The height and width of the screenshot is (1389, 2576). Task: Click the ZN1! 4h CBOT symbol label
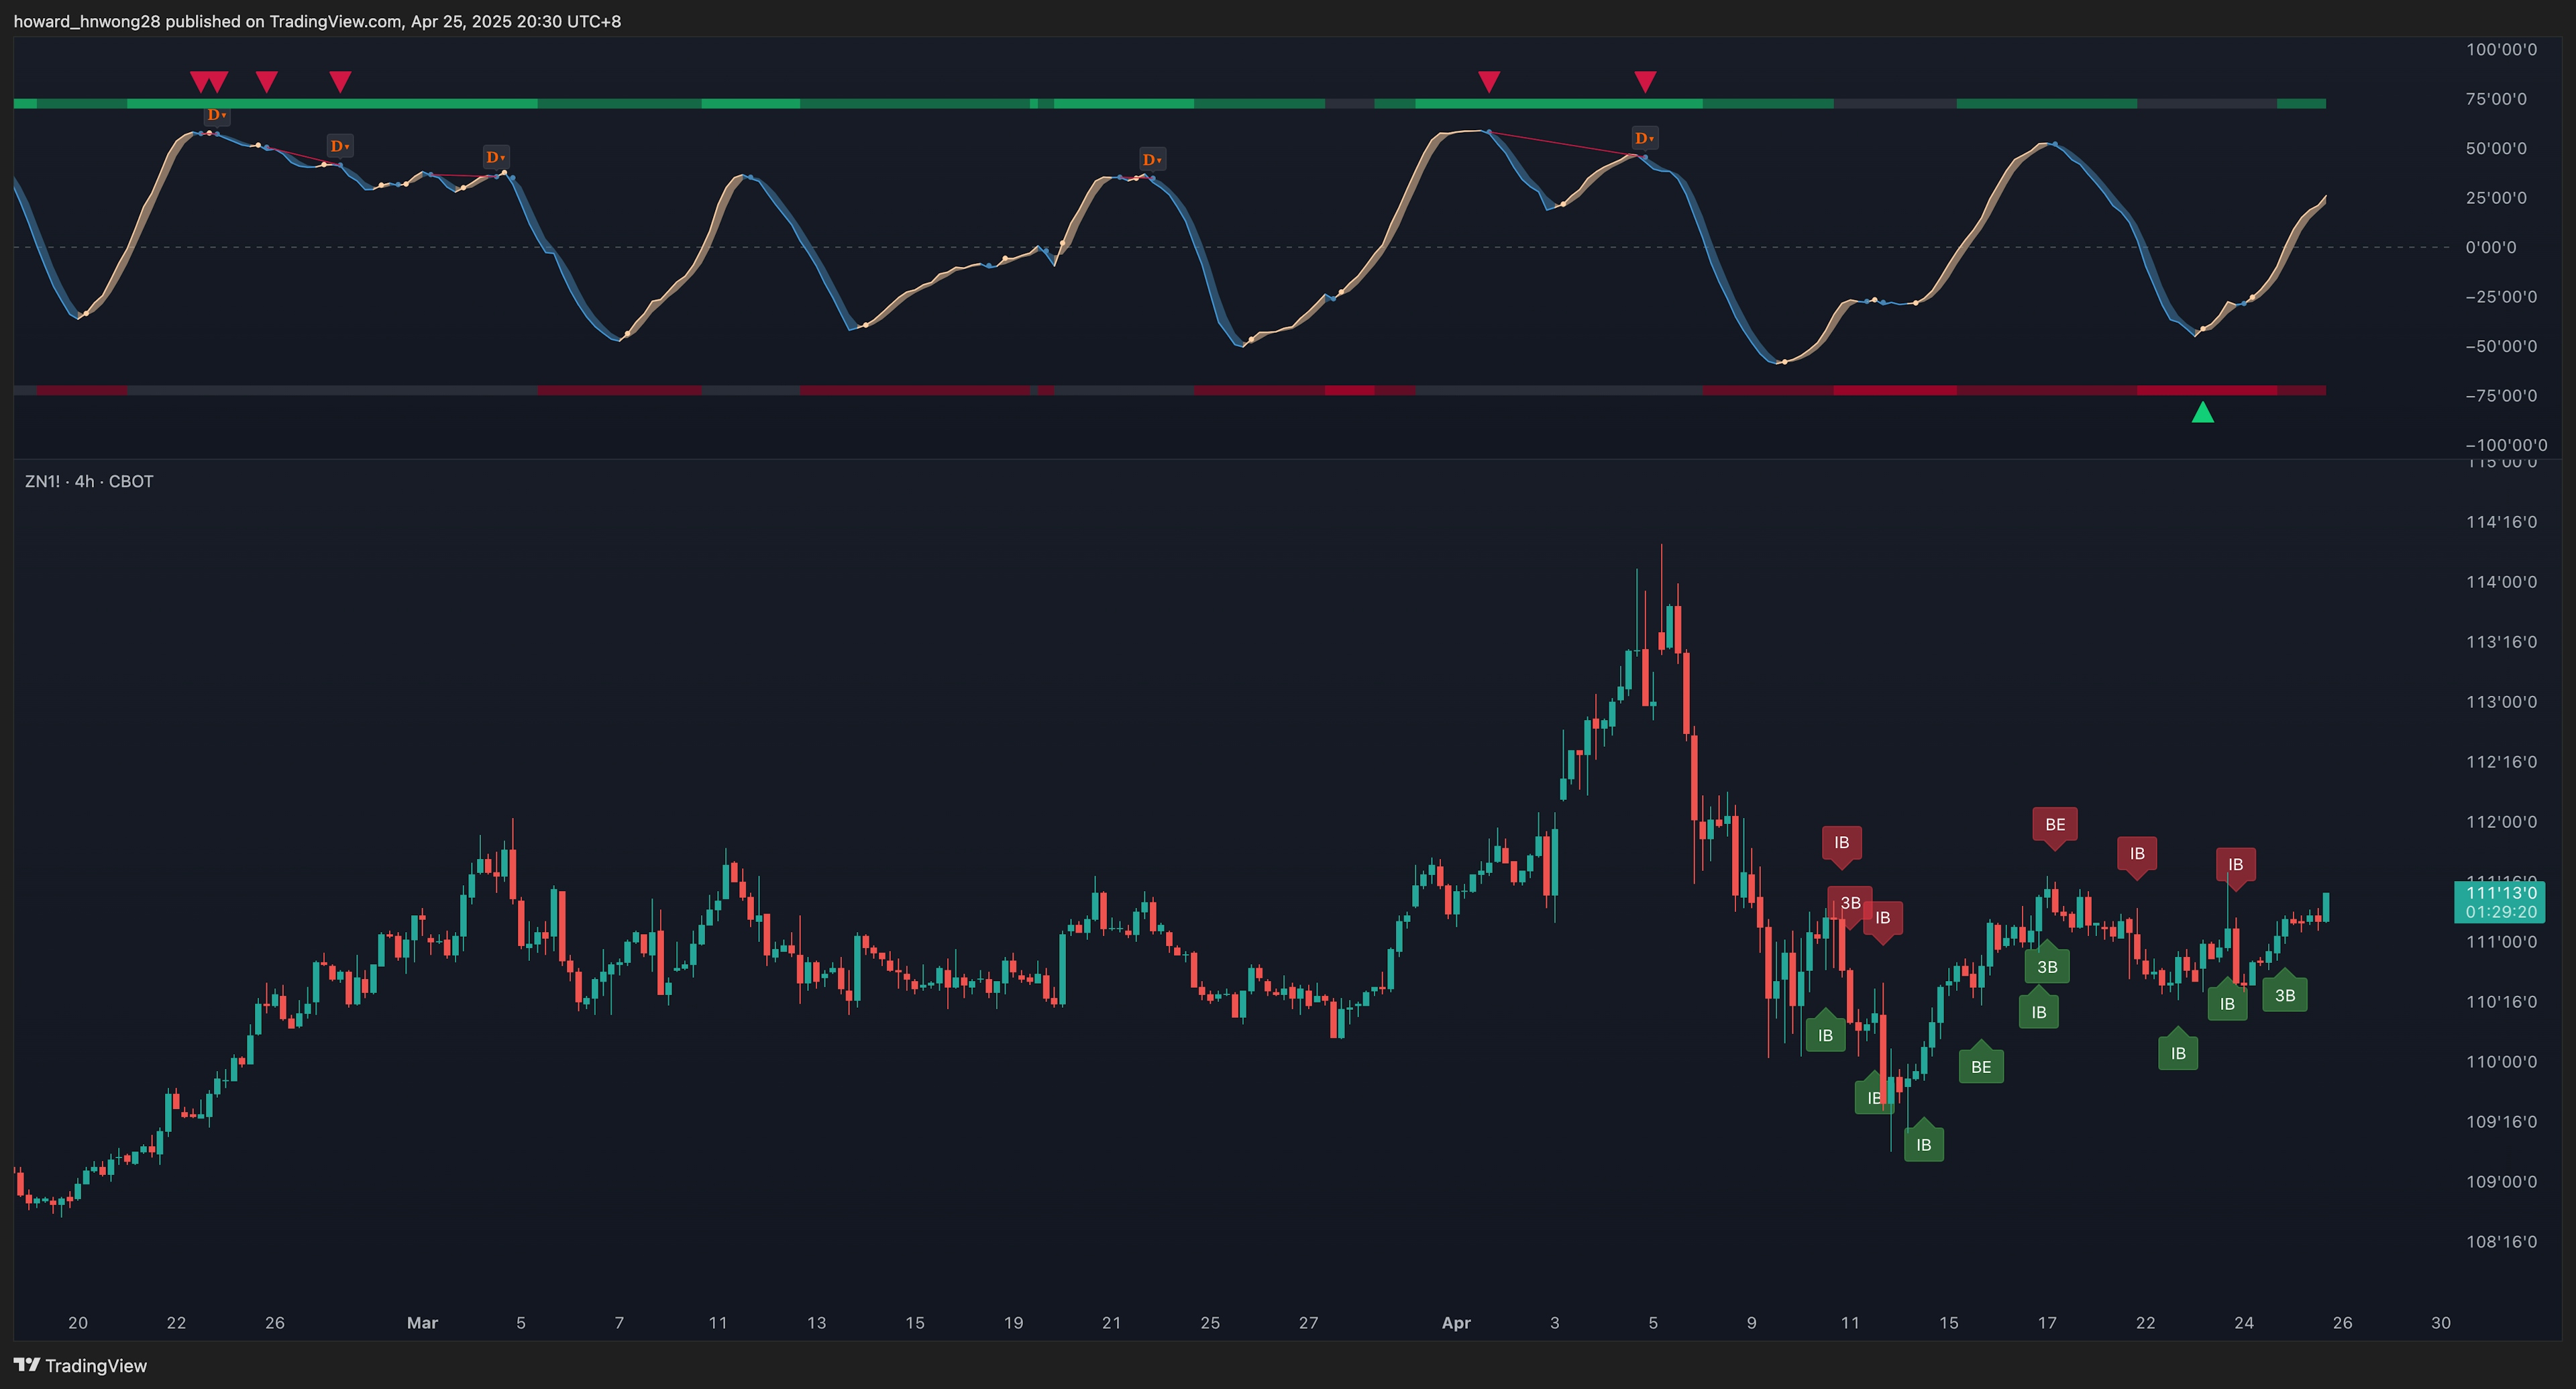[x=89, y=481]
